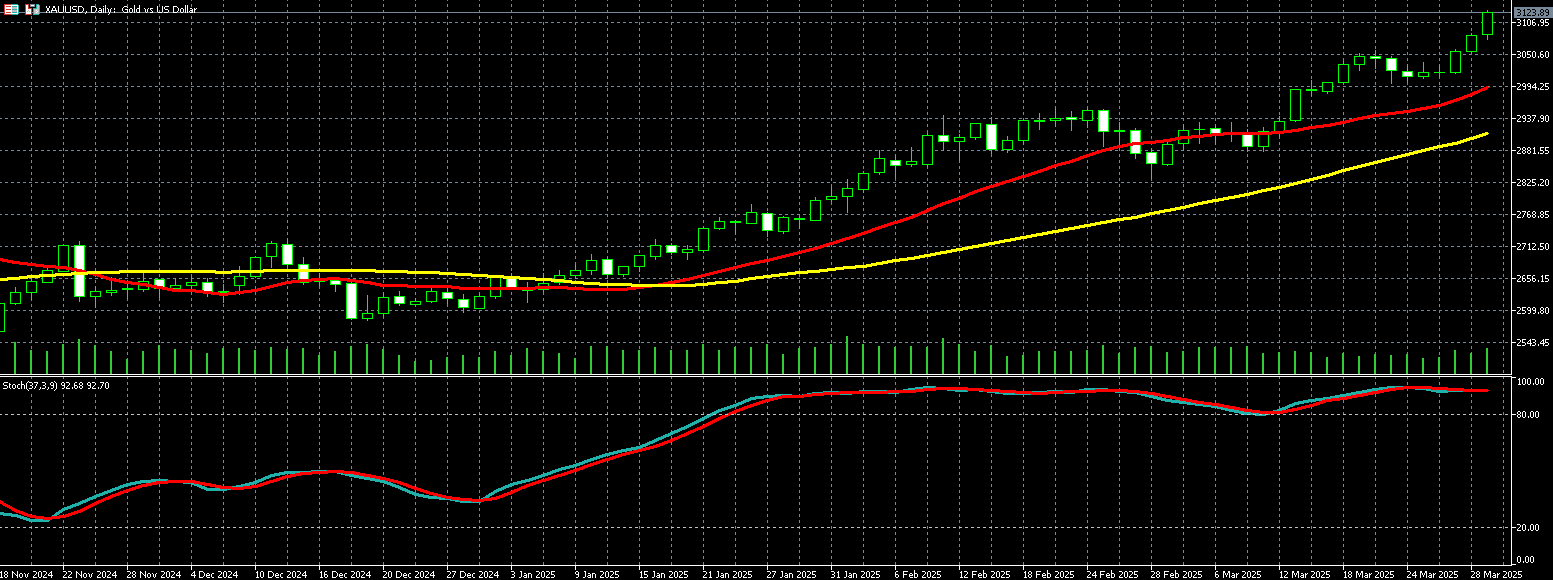Select the stochastic oscillator line at its peak

(1410, 387)
